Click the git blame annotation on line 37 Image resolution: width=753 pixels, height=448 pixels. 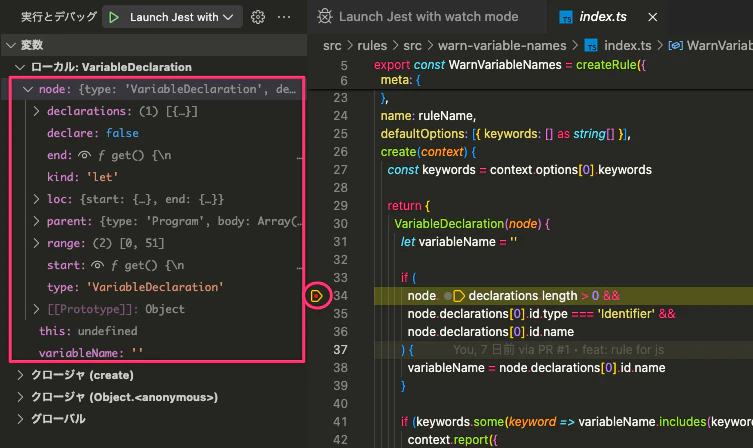tap(558, 350)
